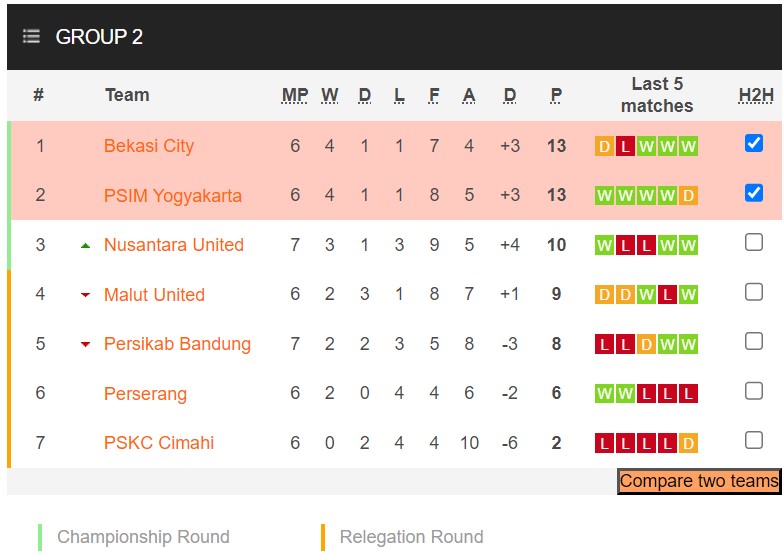
Task: Click the GROUP 2 header title
Action: [99, 37]
